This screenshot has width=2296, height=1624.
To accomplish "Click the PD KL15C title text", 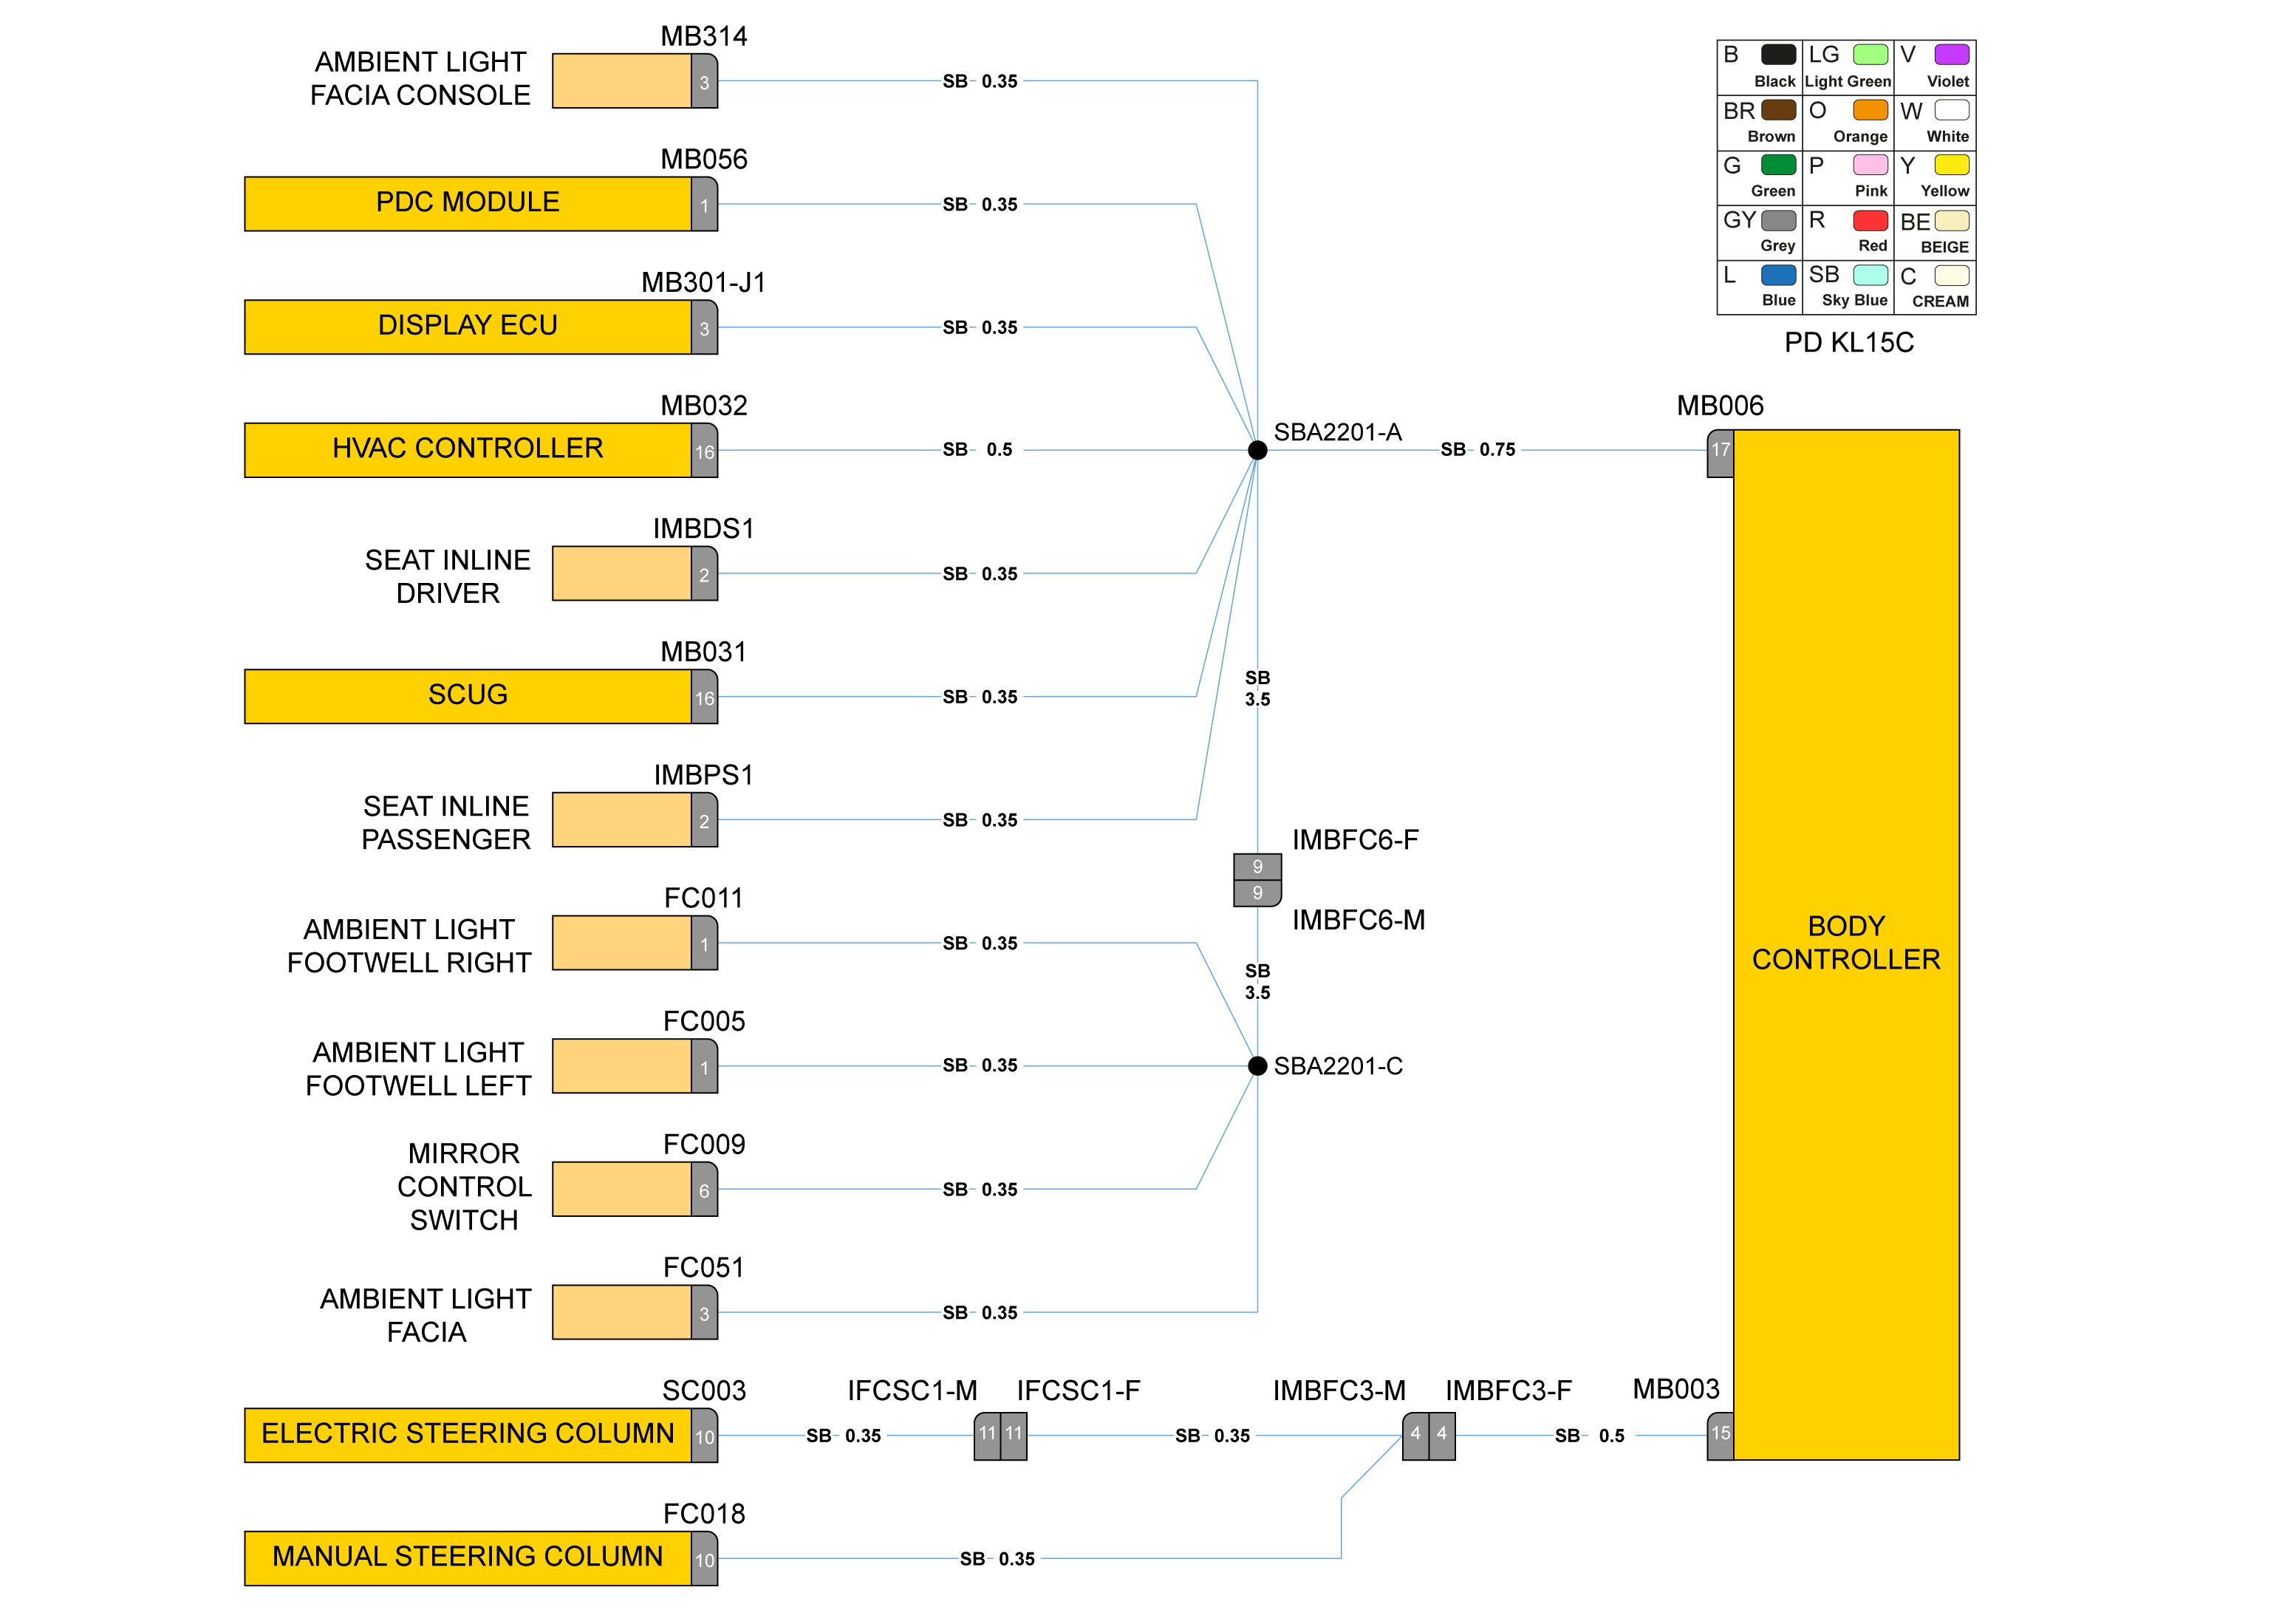I will 1848,343.
